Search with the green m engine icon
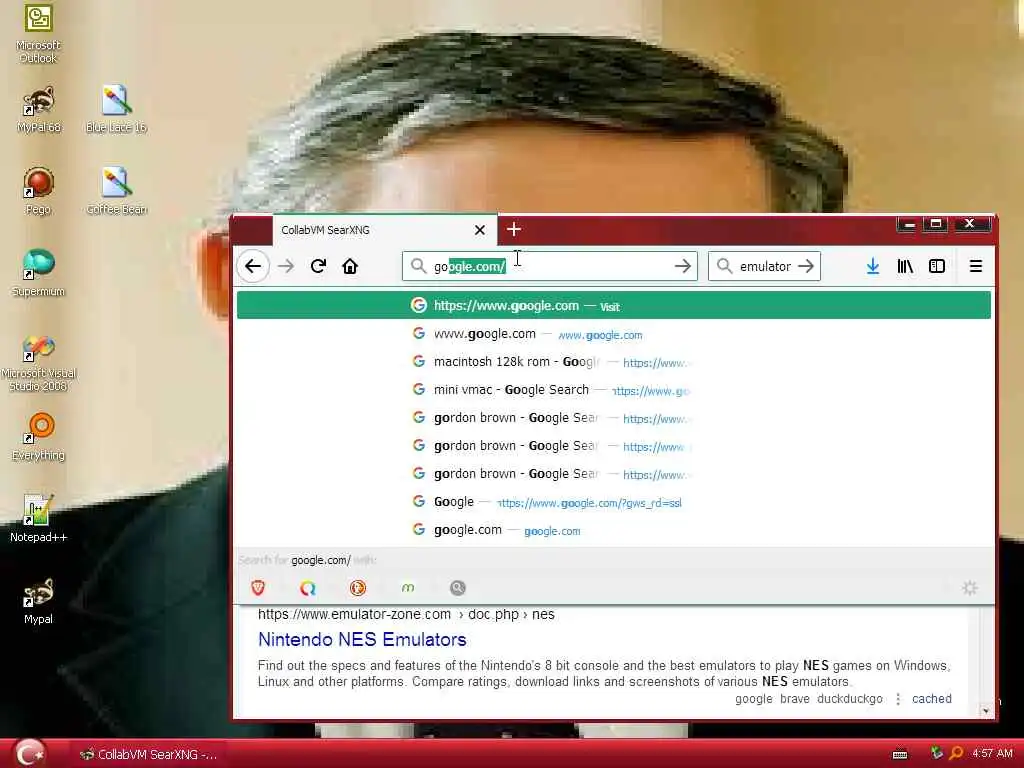 coord(408,588)
